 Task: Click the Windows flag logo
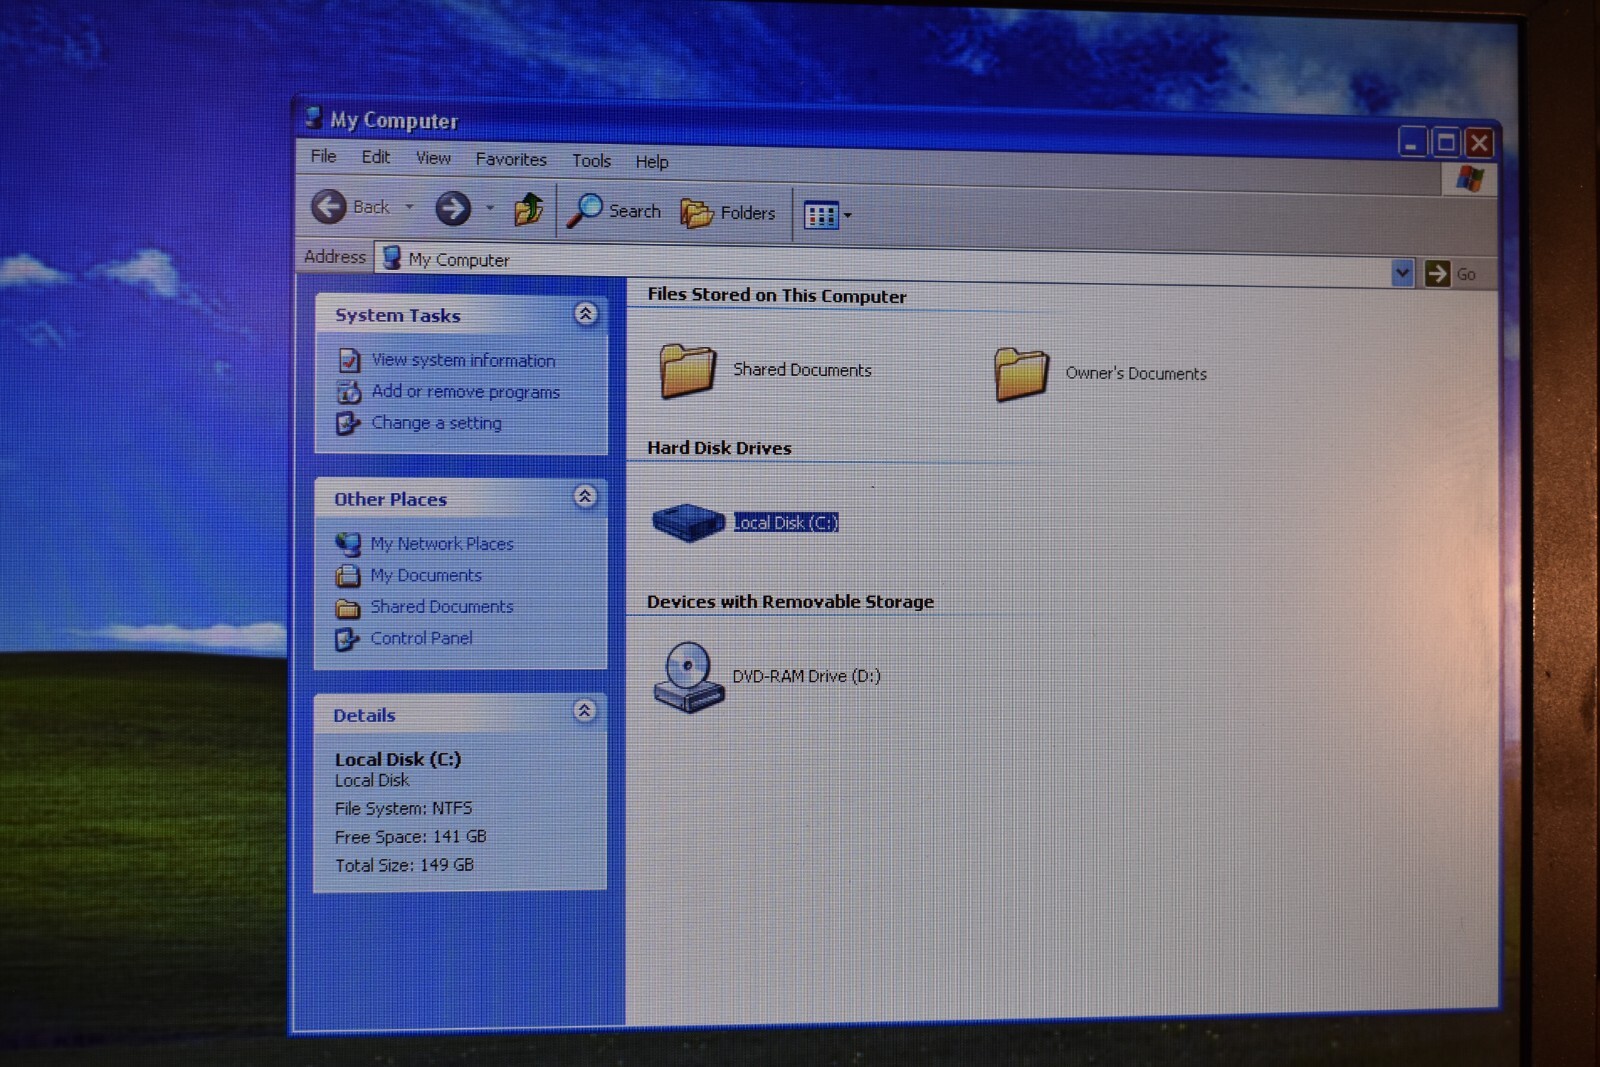pos(1470,179)
